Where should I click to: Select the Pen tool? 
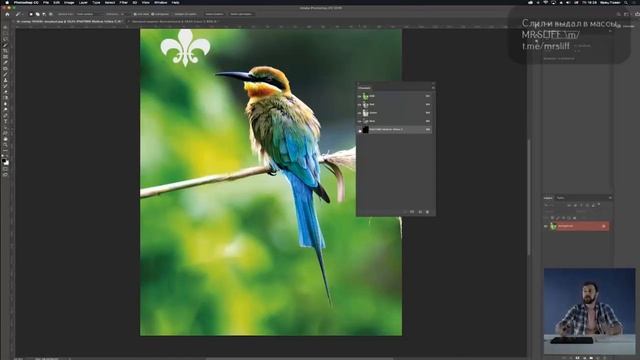tap(5, 115)
